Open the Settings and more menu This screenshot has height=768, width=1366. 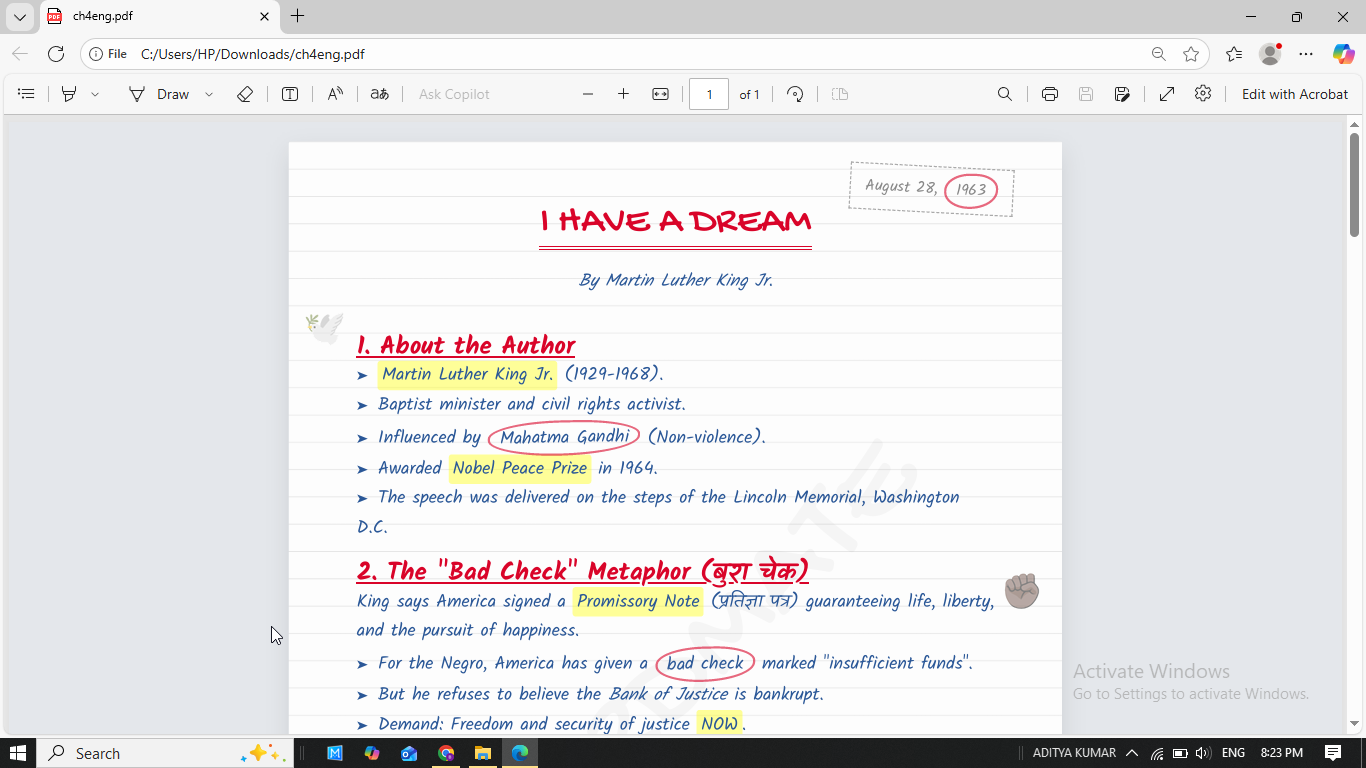pos(1306,54)
